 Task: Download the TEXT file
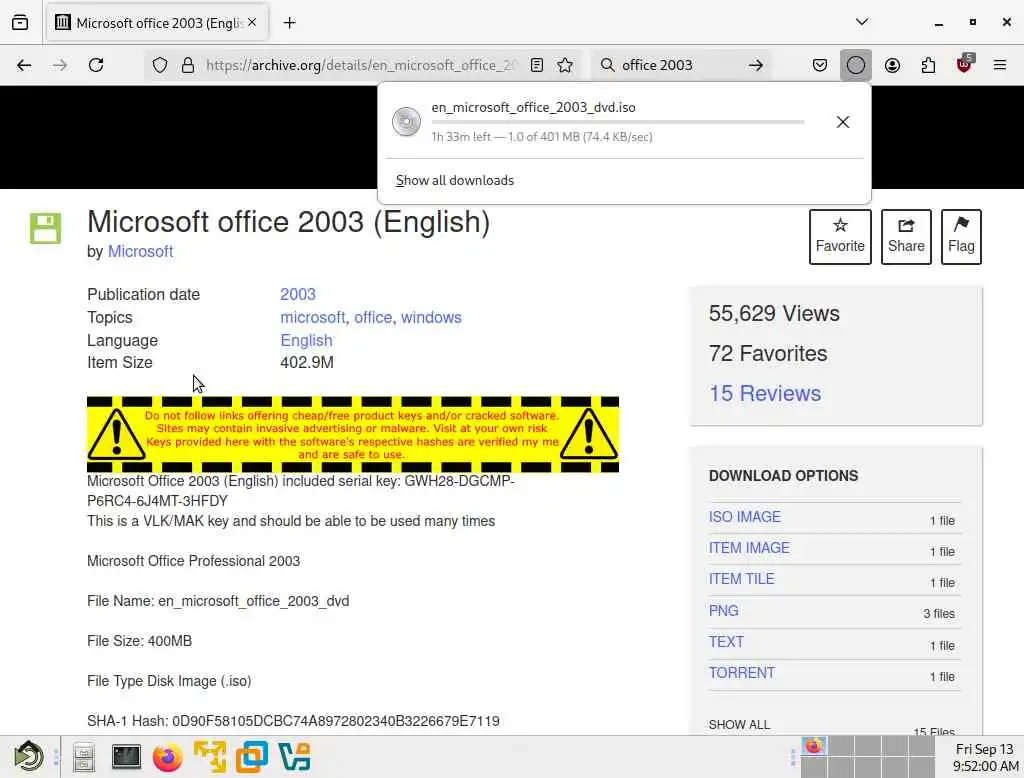[x=726, y=642]
